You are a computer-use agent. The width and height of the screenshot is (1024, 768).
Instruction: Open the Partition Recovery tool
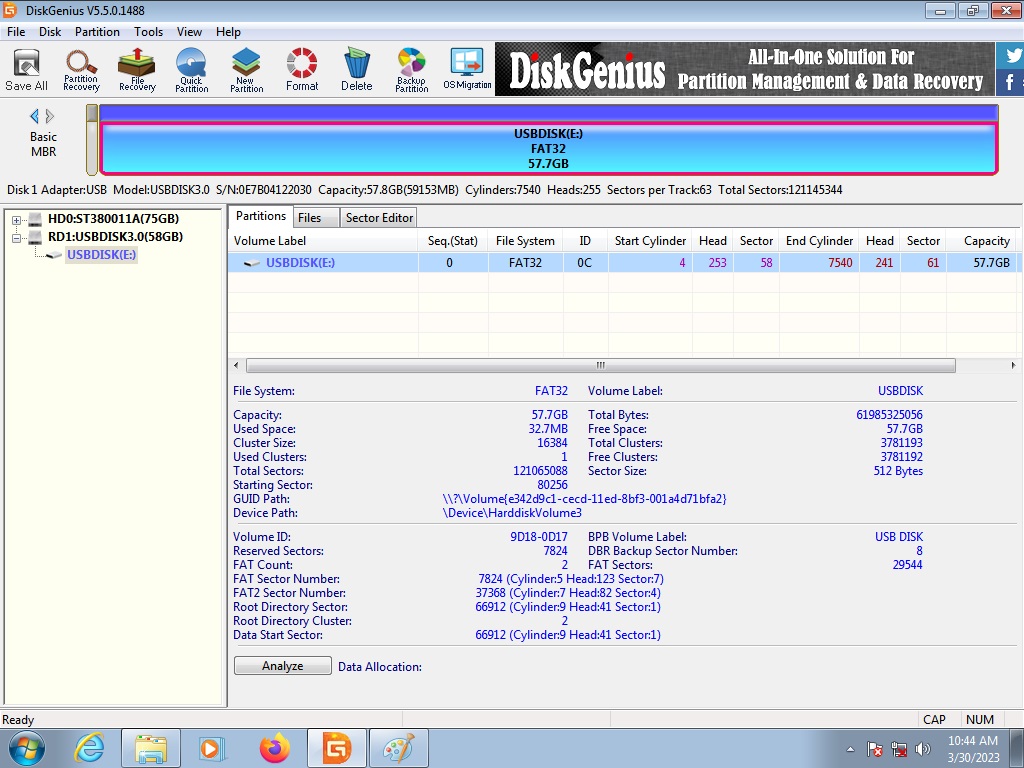pos(81,69)
